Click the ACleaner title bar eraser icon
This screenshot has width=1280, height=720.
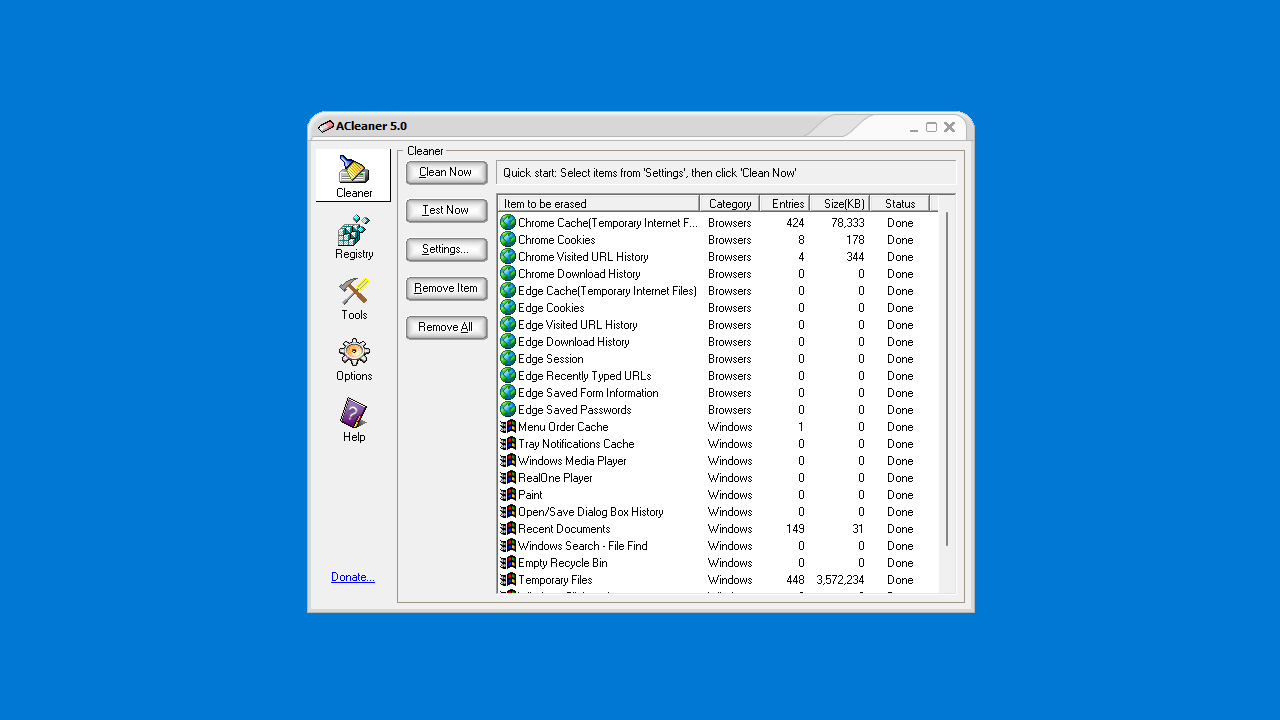tap(326, 126)
